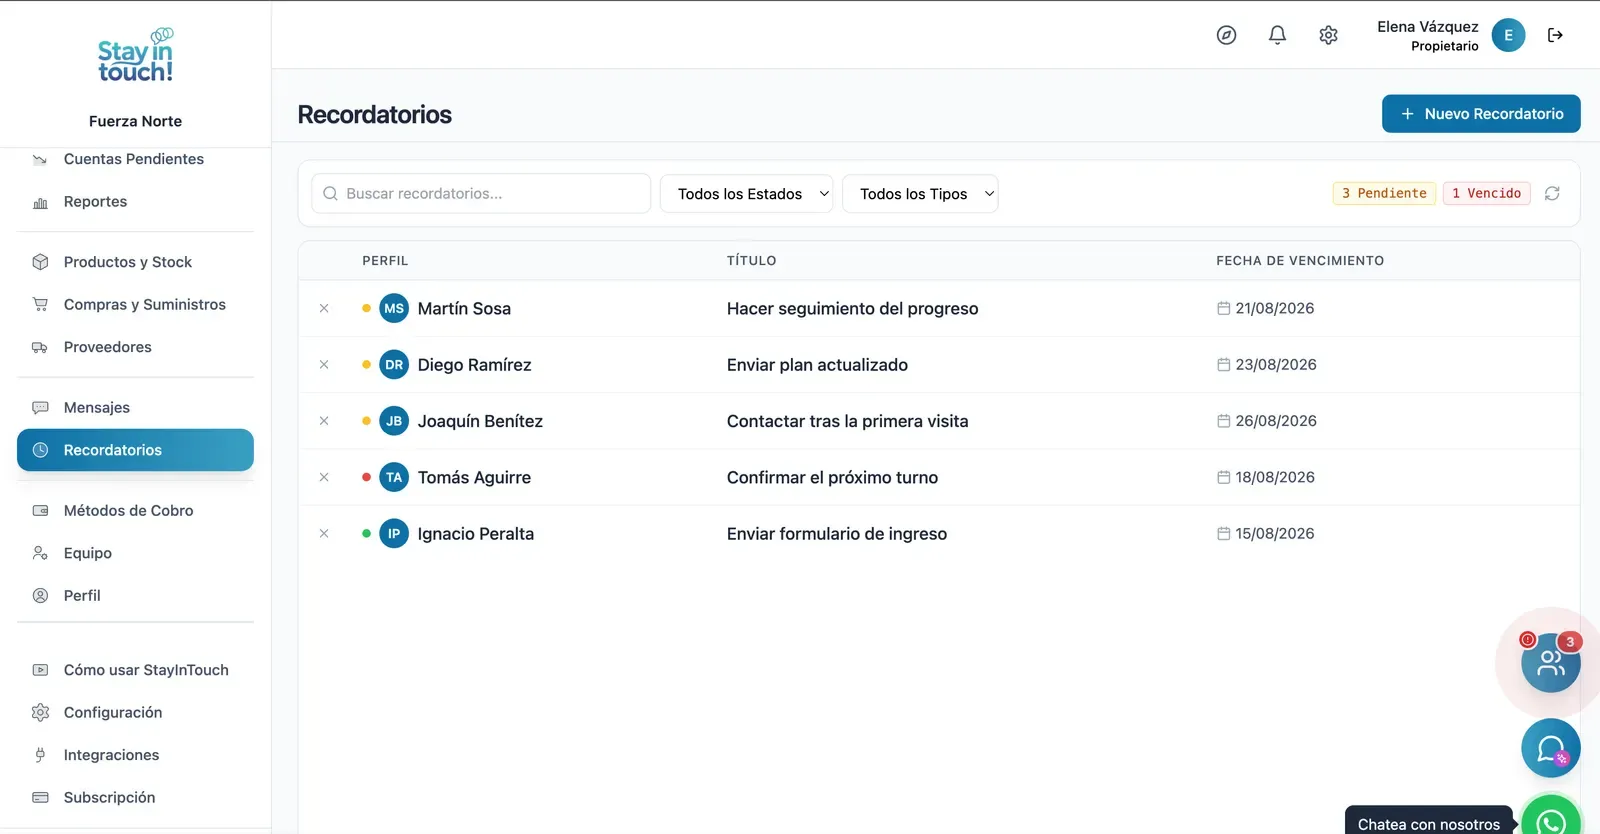This screenshot has width=1600, height=834.
Task: Dismiss Diego Ramírez reminder with X
Action: tap(324, 365)
